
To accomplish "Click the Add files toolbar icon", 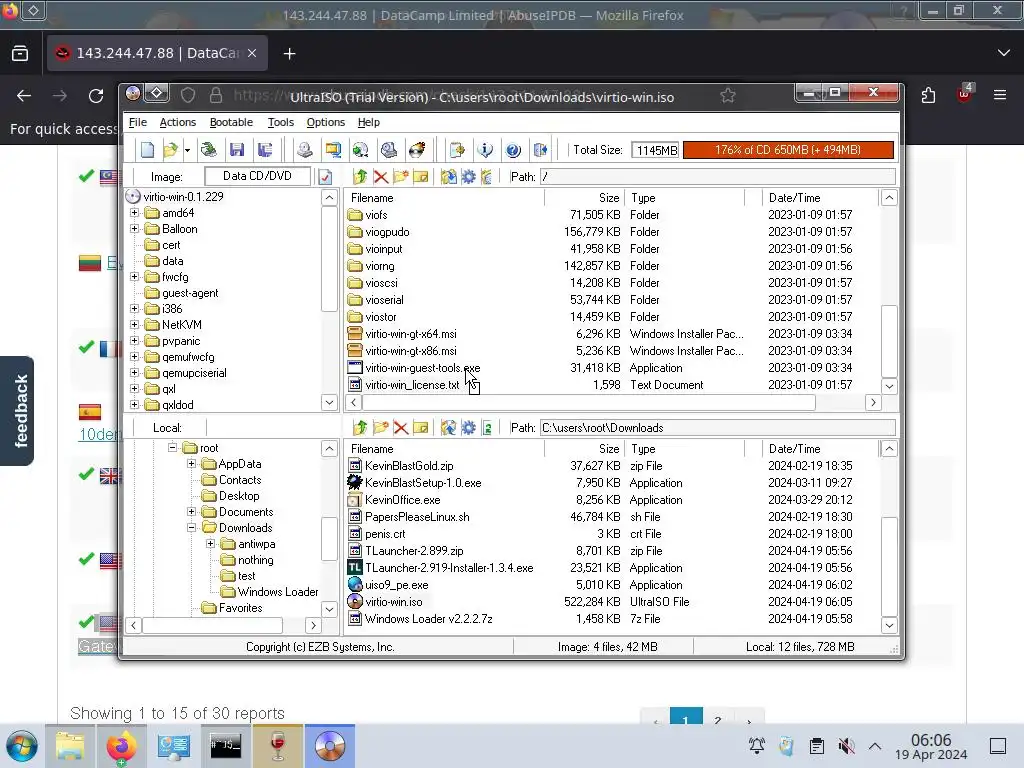I will [457, 150].
